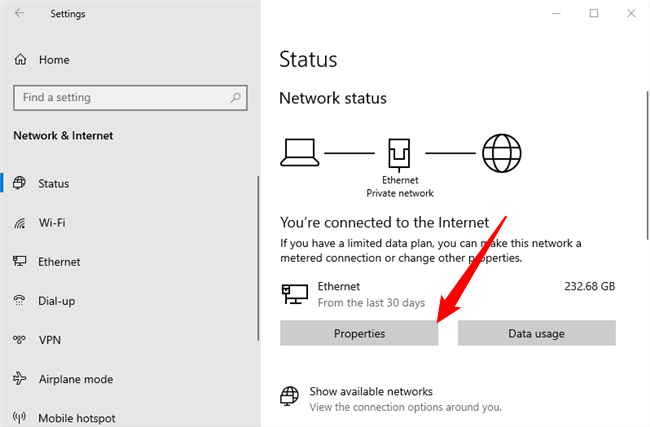Viewport: 650px width, 427px height.
Task: Click the Home house icon
Action: tap(20, 60)
